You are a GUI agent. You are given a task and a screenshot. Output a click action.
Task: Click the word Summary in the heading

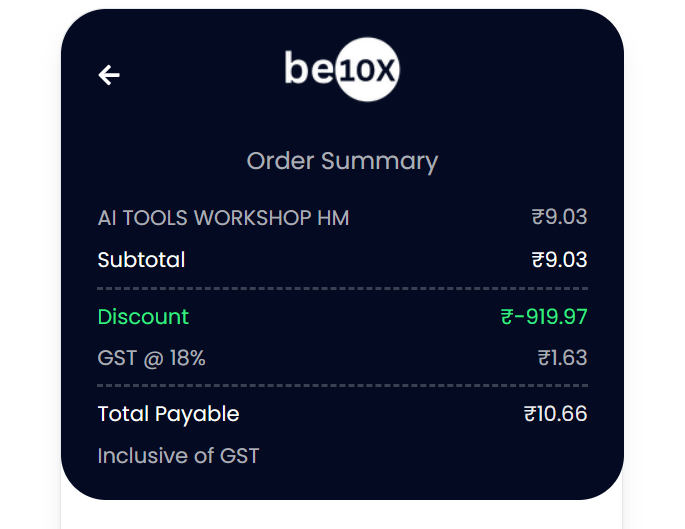click(379, 162)
